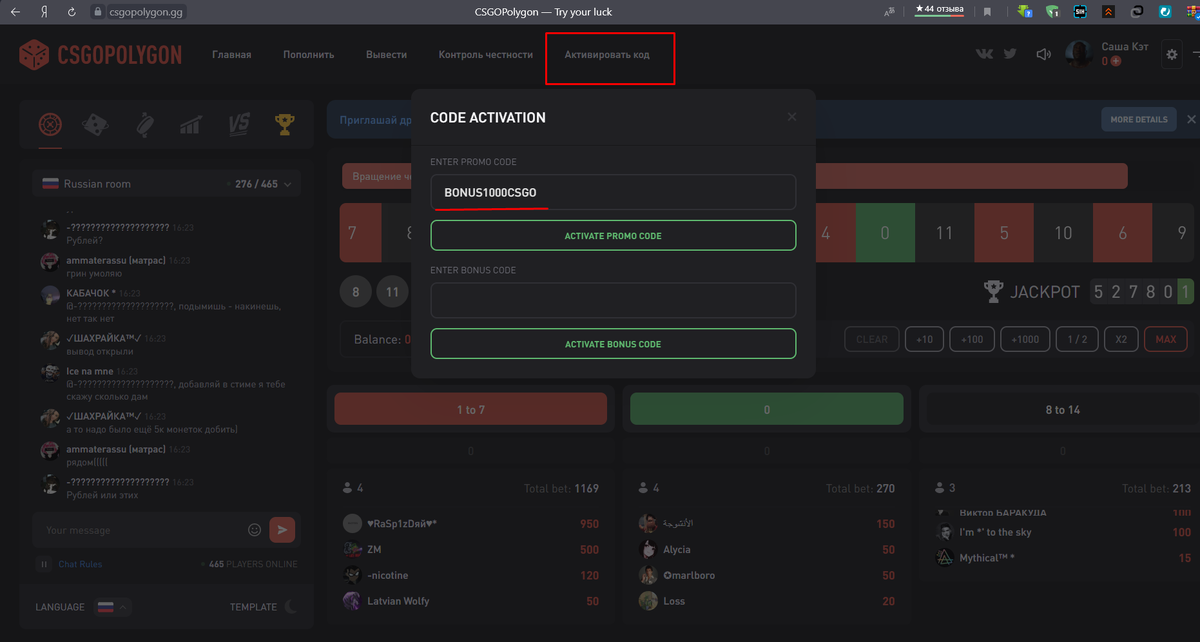
Task: Bet on green 0
Action: 766,410
